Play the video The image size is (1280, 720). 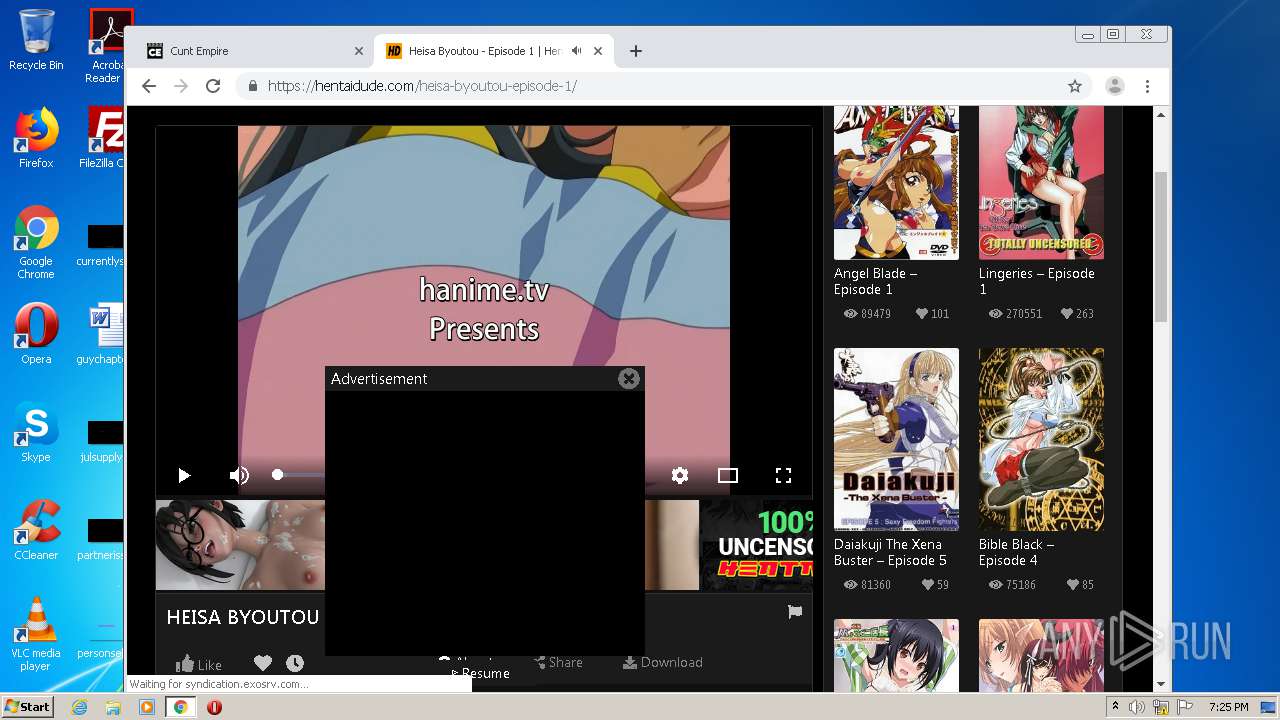(184, 476)
